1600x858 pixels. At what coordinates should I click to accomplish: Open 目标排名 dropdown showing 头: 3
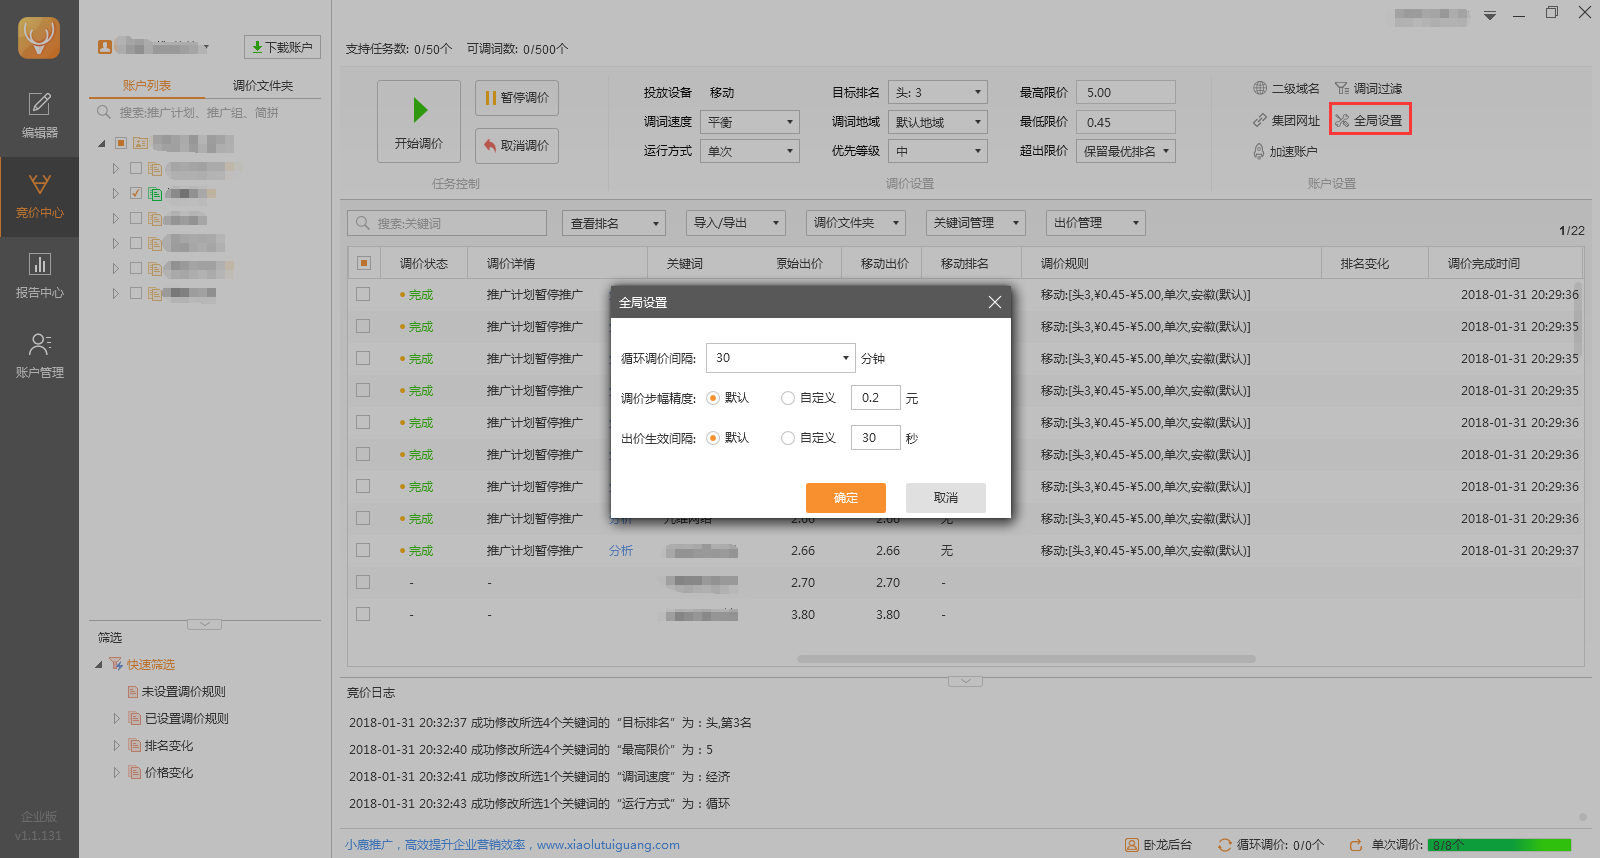point(938,92)
